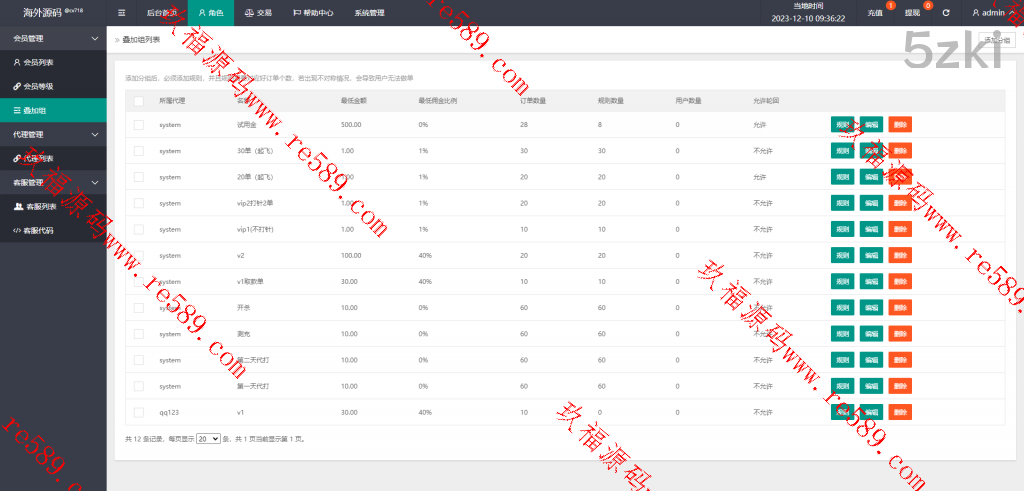Check the select-all checkbox in table header
The image size is (1024, 491).
pyautogui.click(x=139, y=101)
